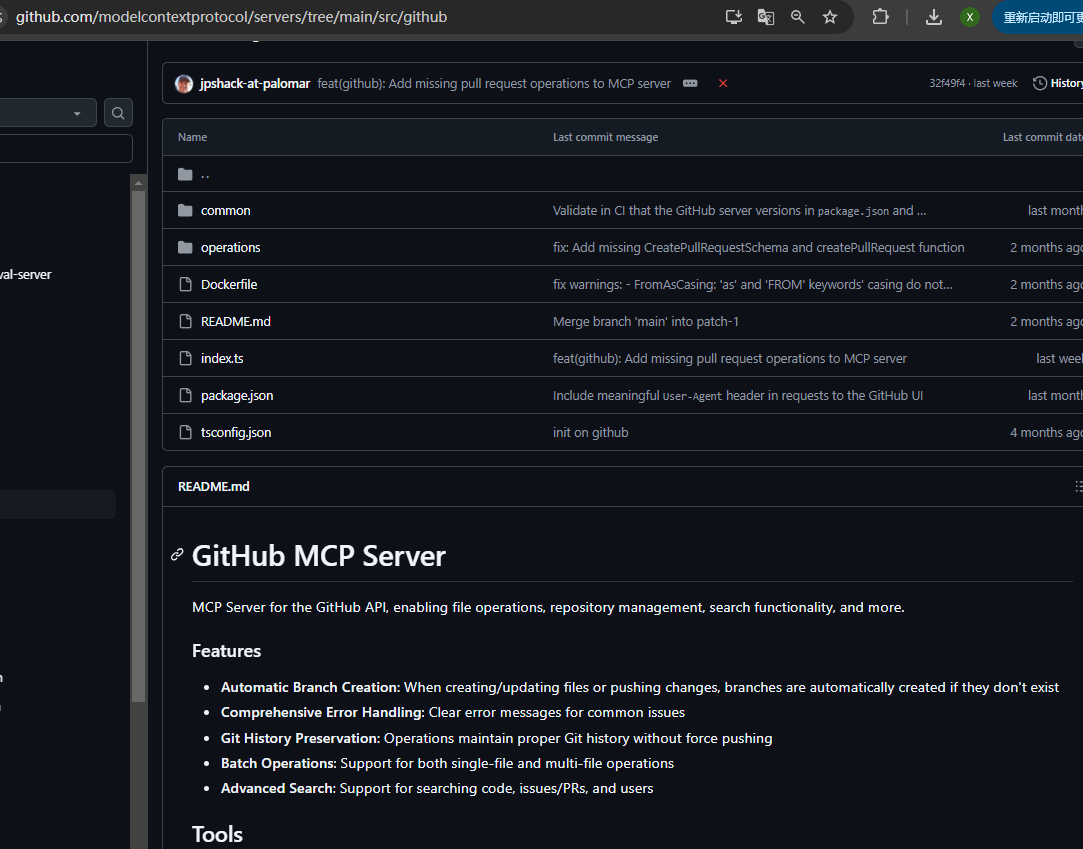This screenshot has width=1083, height=849.
Task: Open the green X browser profile avatar
Action: coord(969,17)
